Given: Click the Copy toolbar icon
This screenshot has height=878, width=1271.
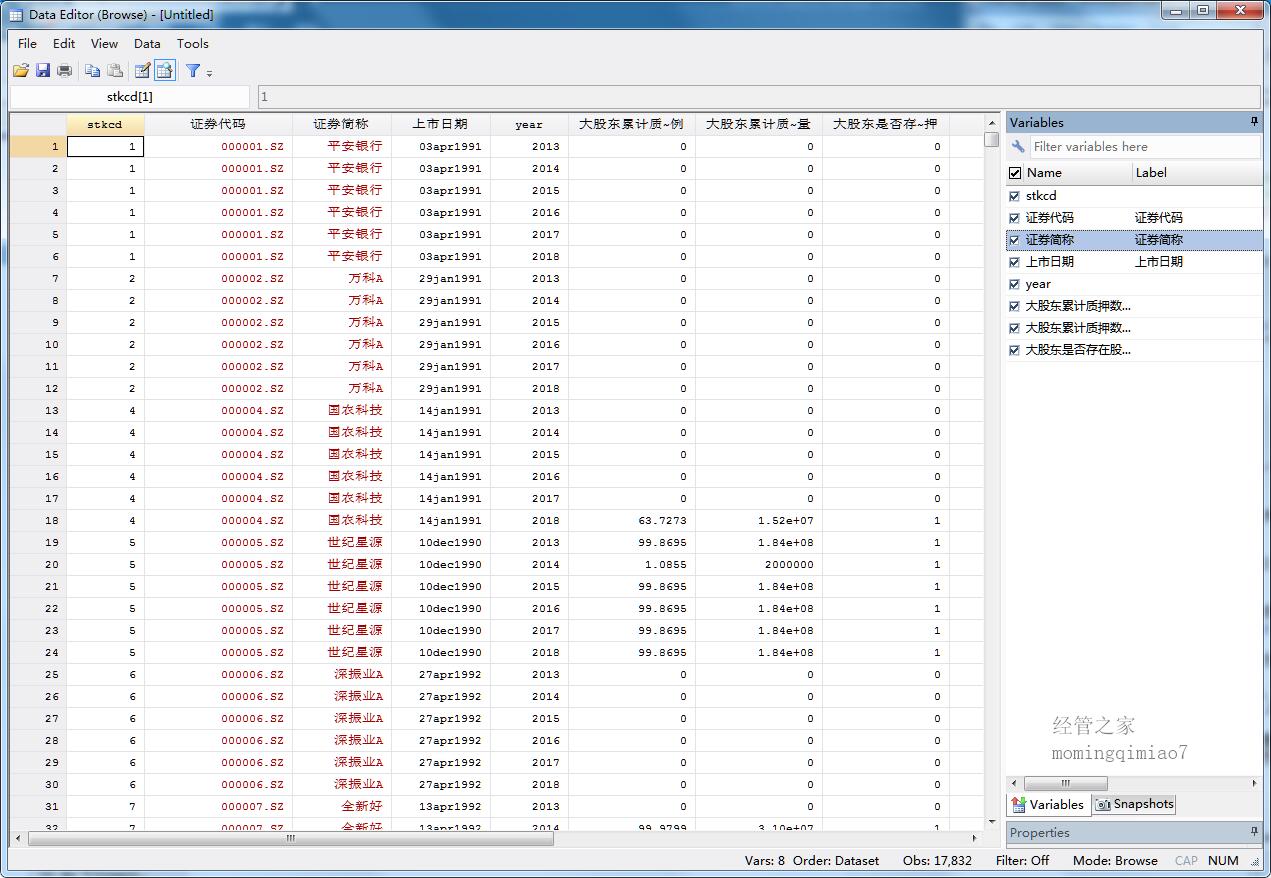Looking at the screenshot, I should 92,70.
